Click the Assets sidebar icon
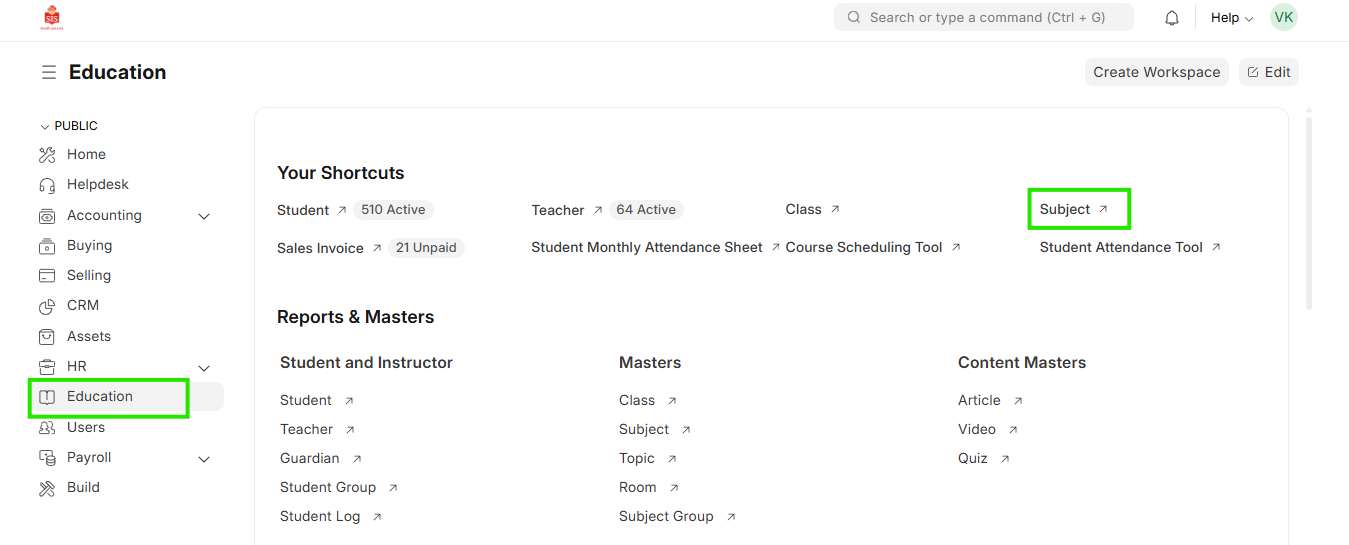The width and height of the screenshot is (1349, 545). point(47,337)
